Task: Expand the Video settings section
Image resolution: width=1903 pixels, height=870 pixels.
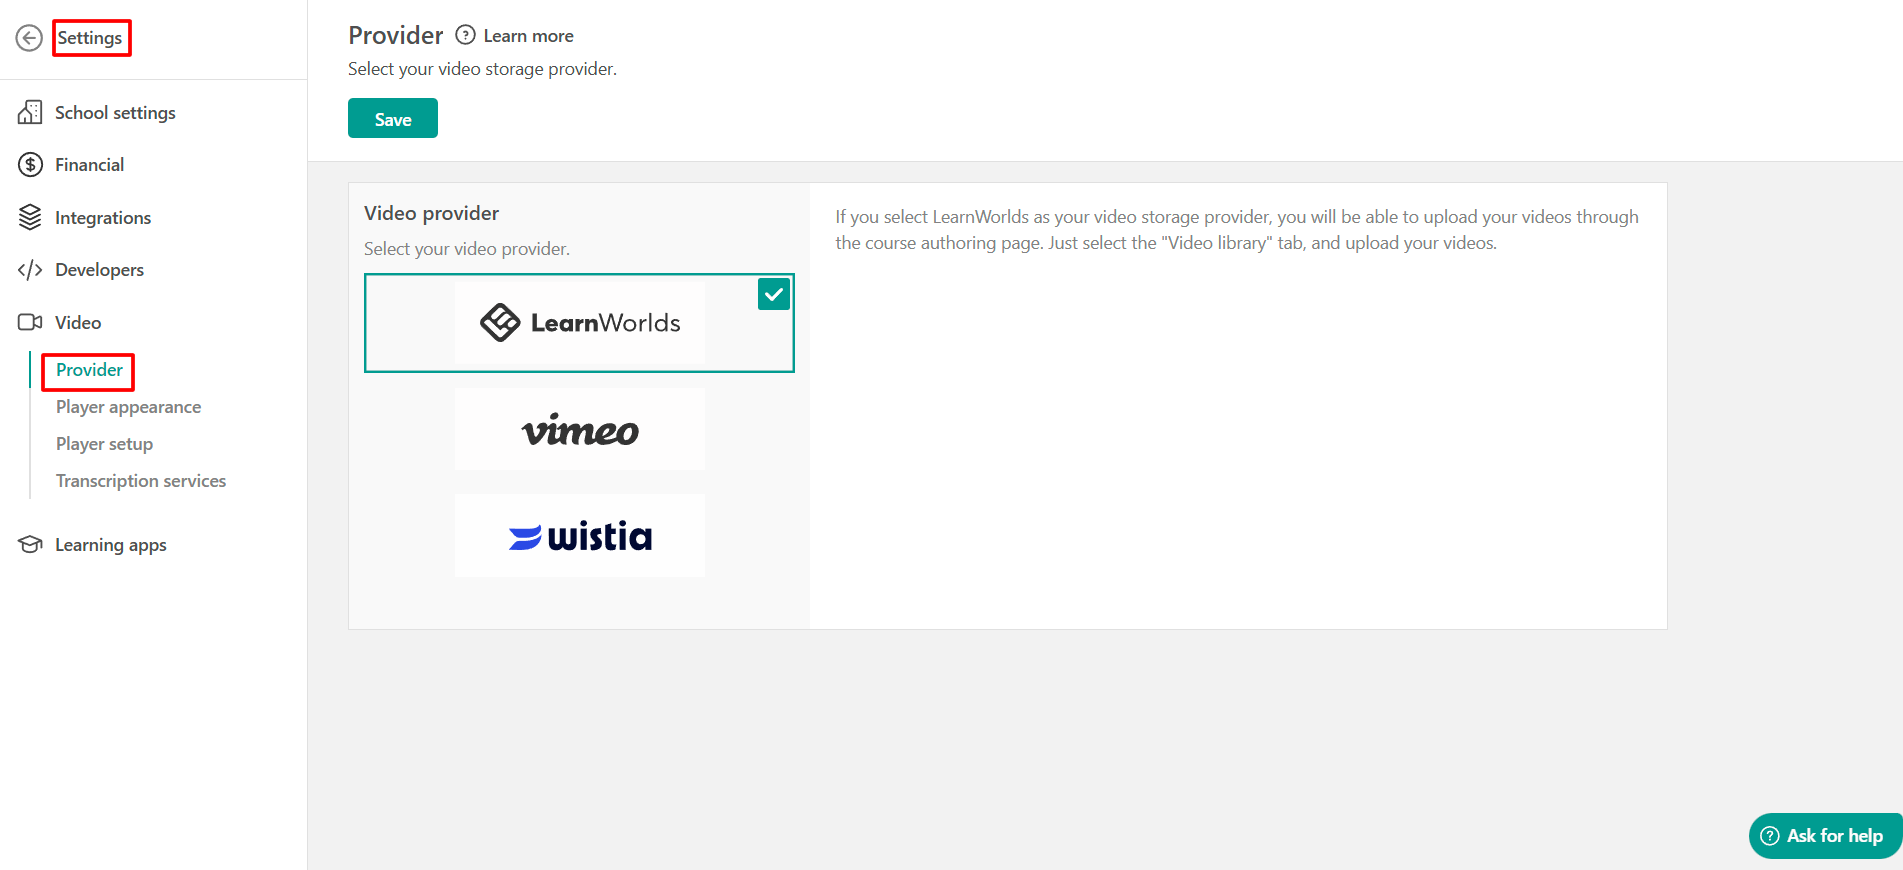Action: pyautogui.click(x=78, y=322)
